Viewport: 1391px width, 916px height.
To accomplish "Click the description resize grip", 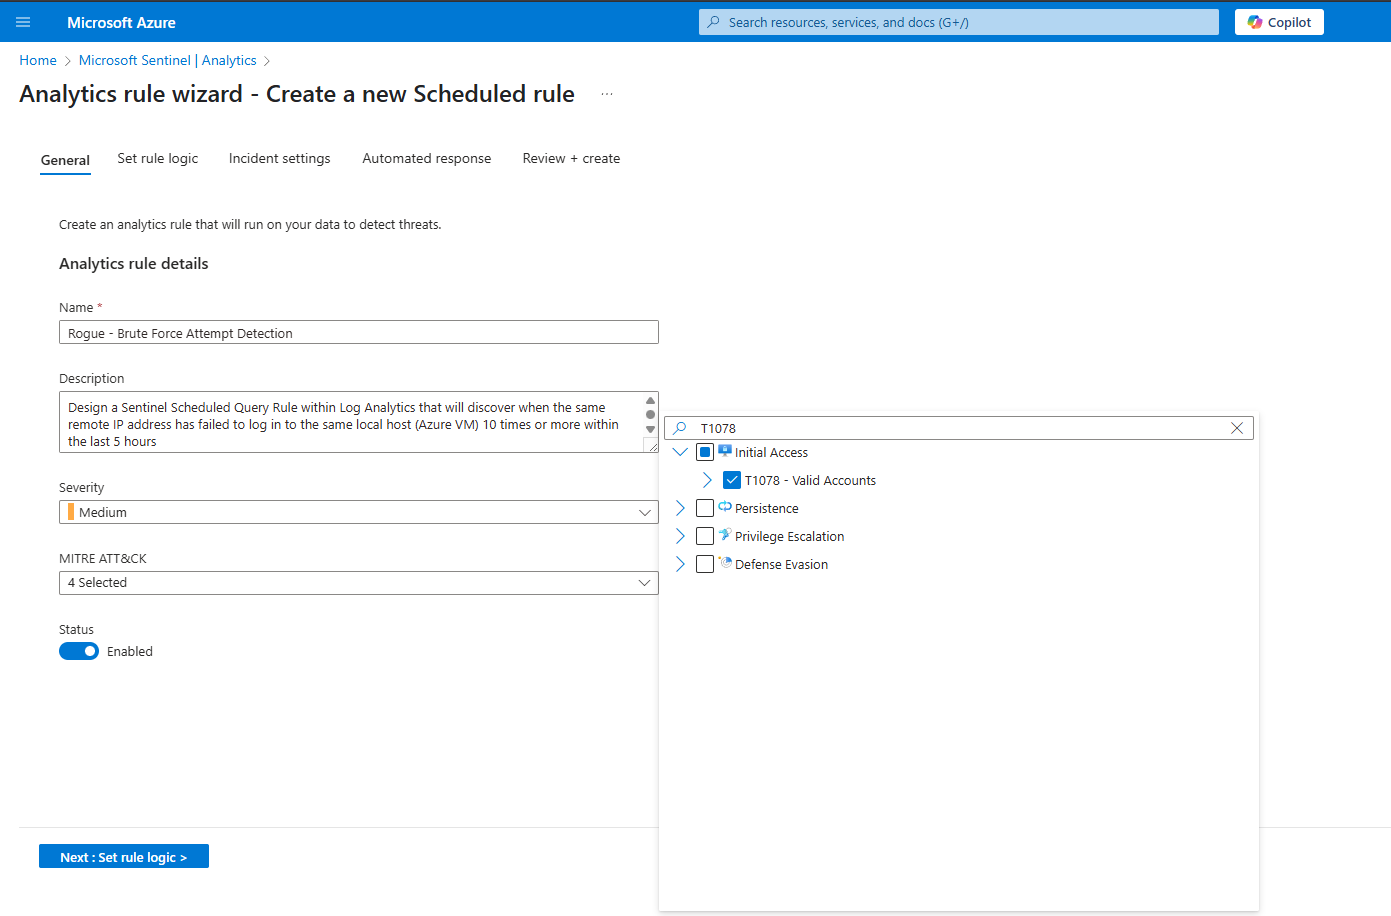I will [x=652, y=446].
